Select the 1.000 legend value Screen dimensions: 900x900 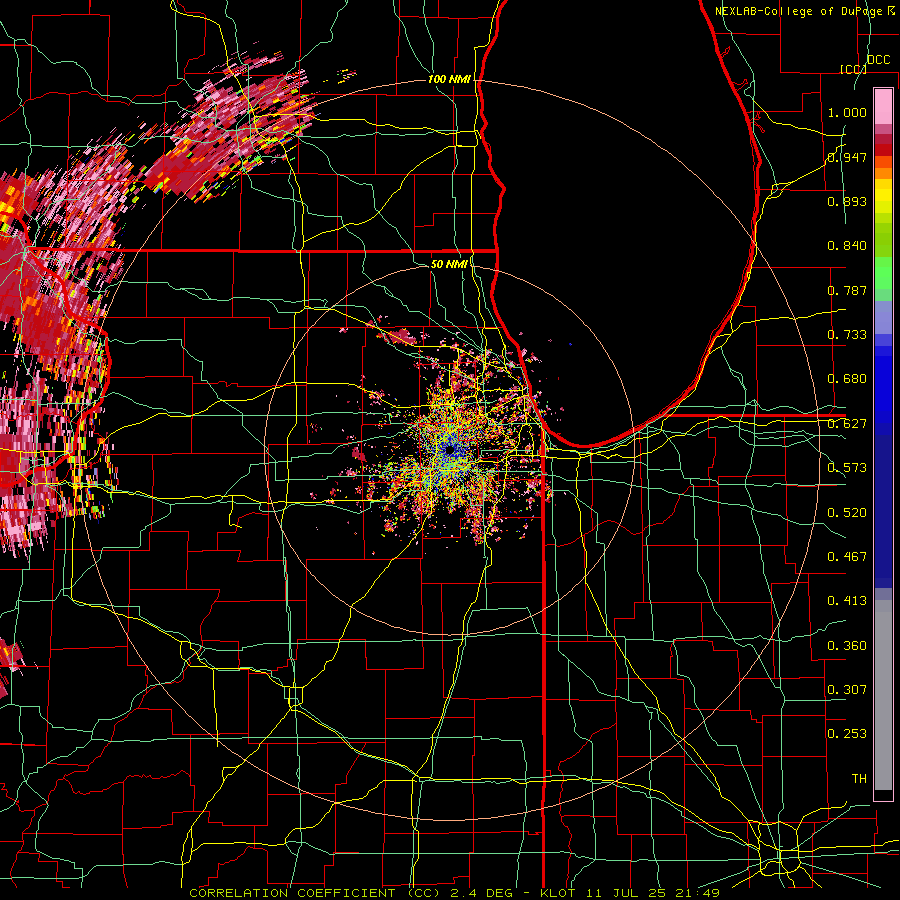[x=847, y=112]
